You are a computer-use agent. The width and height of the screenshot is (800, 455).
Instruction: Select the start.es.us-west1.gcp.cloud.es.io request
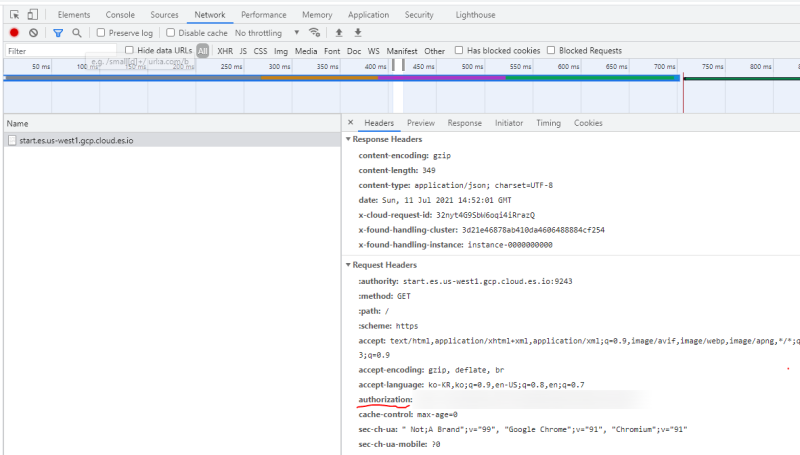[76, 141]
